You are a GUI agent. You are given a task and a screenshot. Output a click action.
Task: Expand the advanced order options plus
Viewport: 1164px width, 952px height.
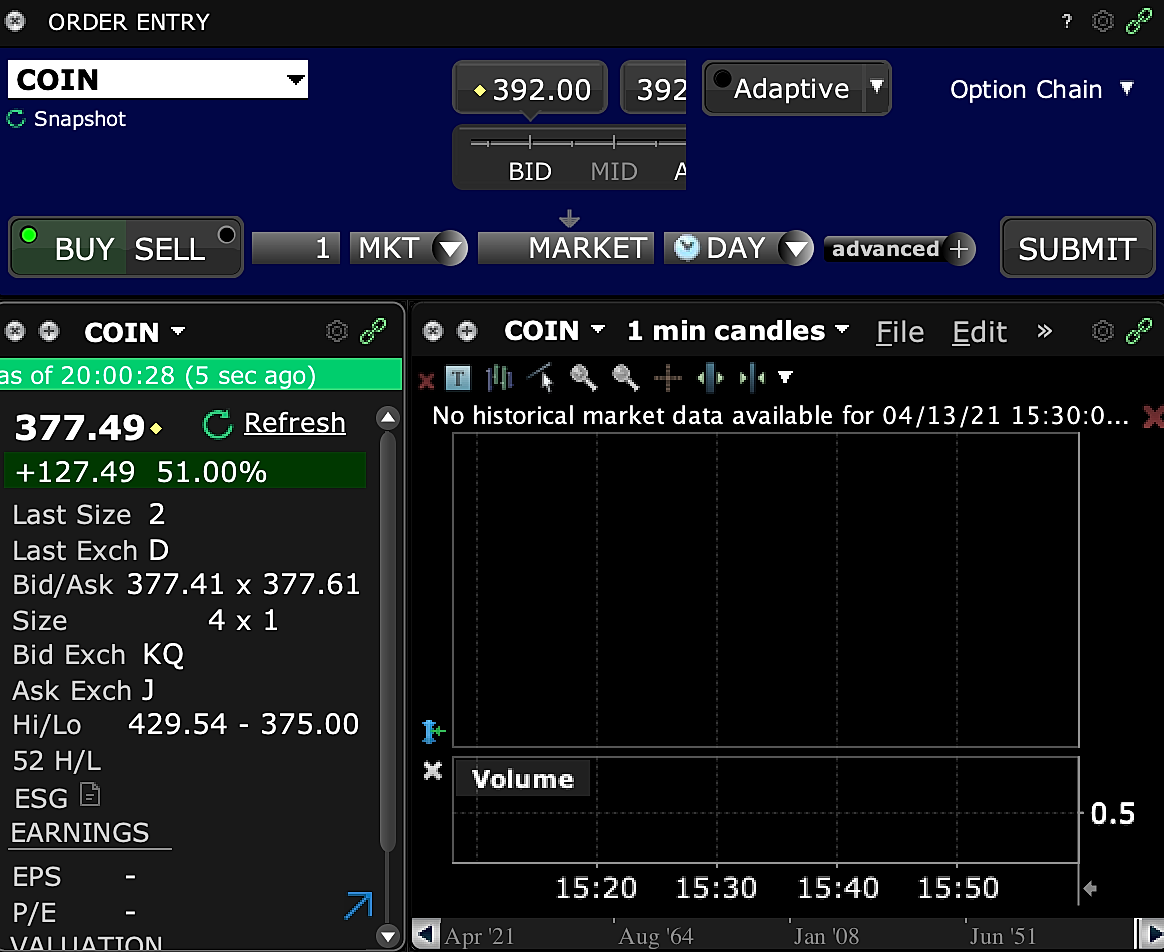(959, 249)
